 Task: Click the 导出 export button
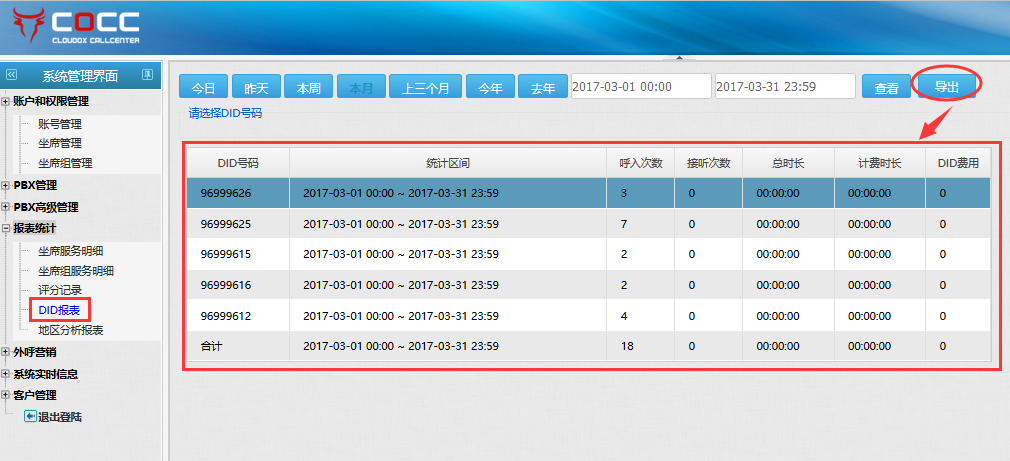(946, 87)
